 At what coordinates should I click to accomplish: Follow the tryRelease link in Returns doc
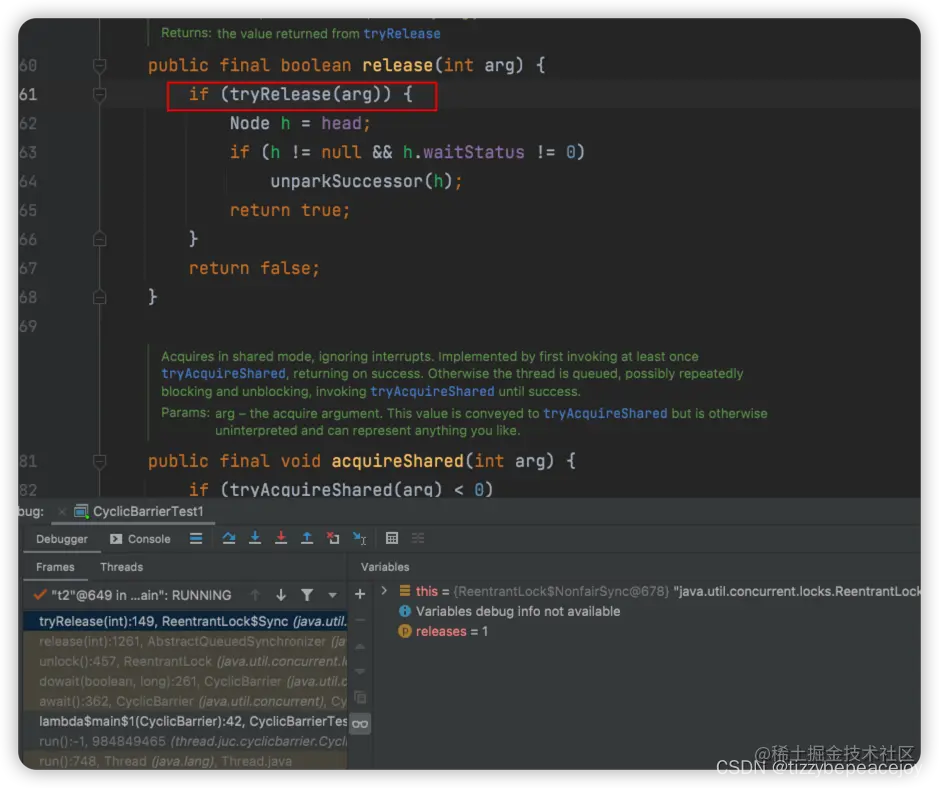click(402, 34)
